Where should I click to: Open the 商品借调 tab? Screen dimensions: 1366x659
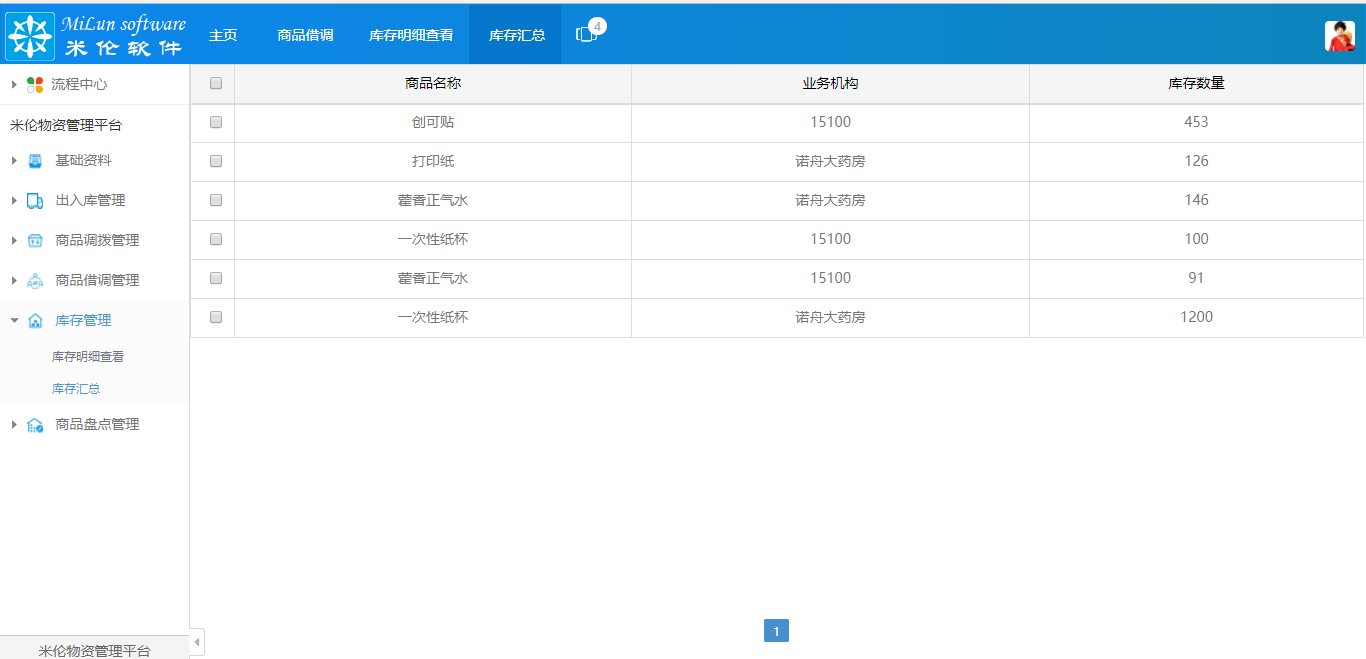[305, 33]
